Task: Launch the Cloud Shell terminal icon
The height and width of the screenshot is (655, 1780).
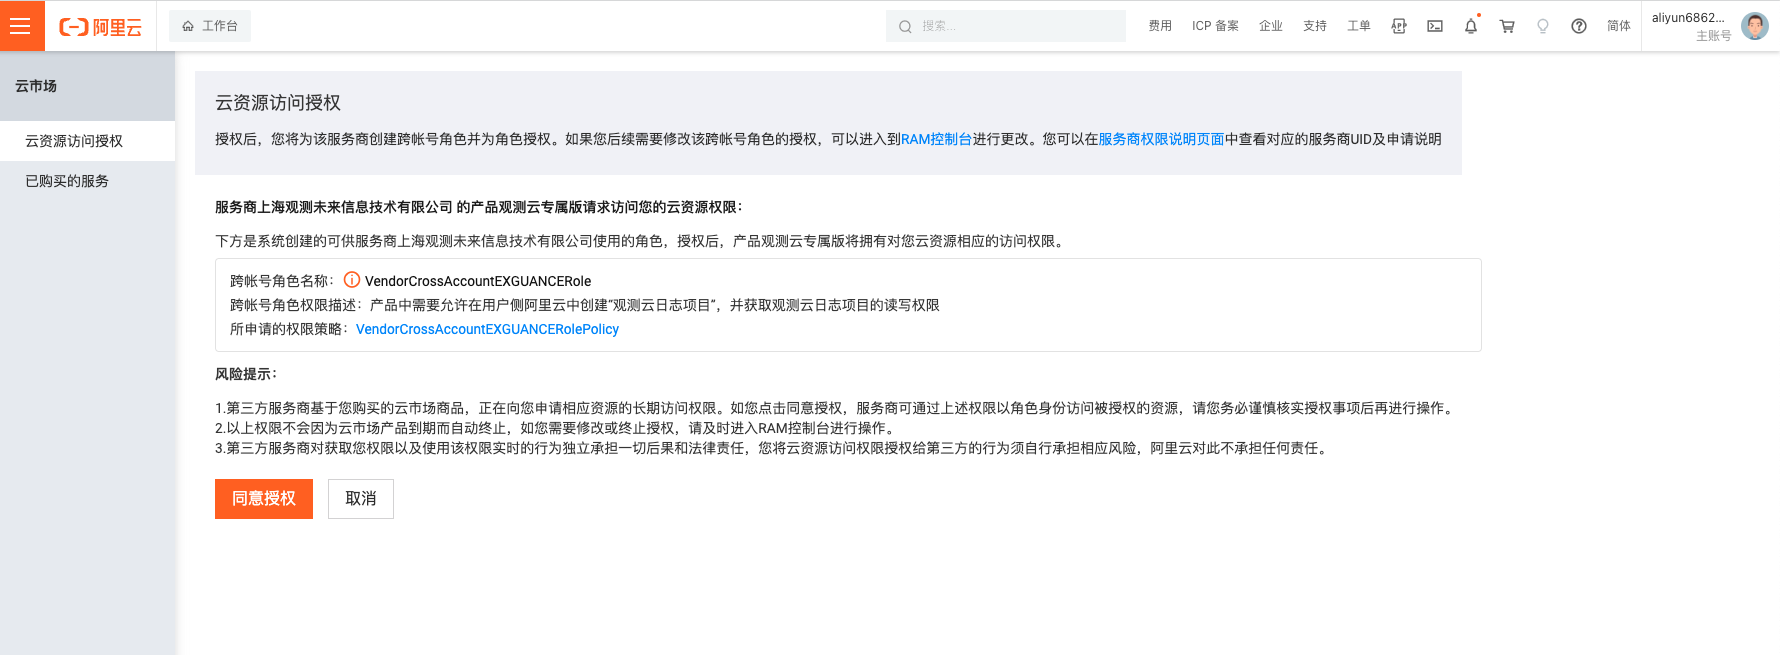Action: pos(1435,26)
